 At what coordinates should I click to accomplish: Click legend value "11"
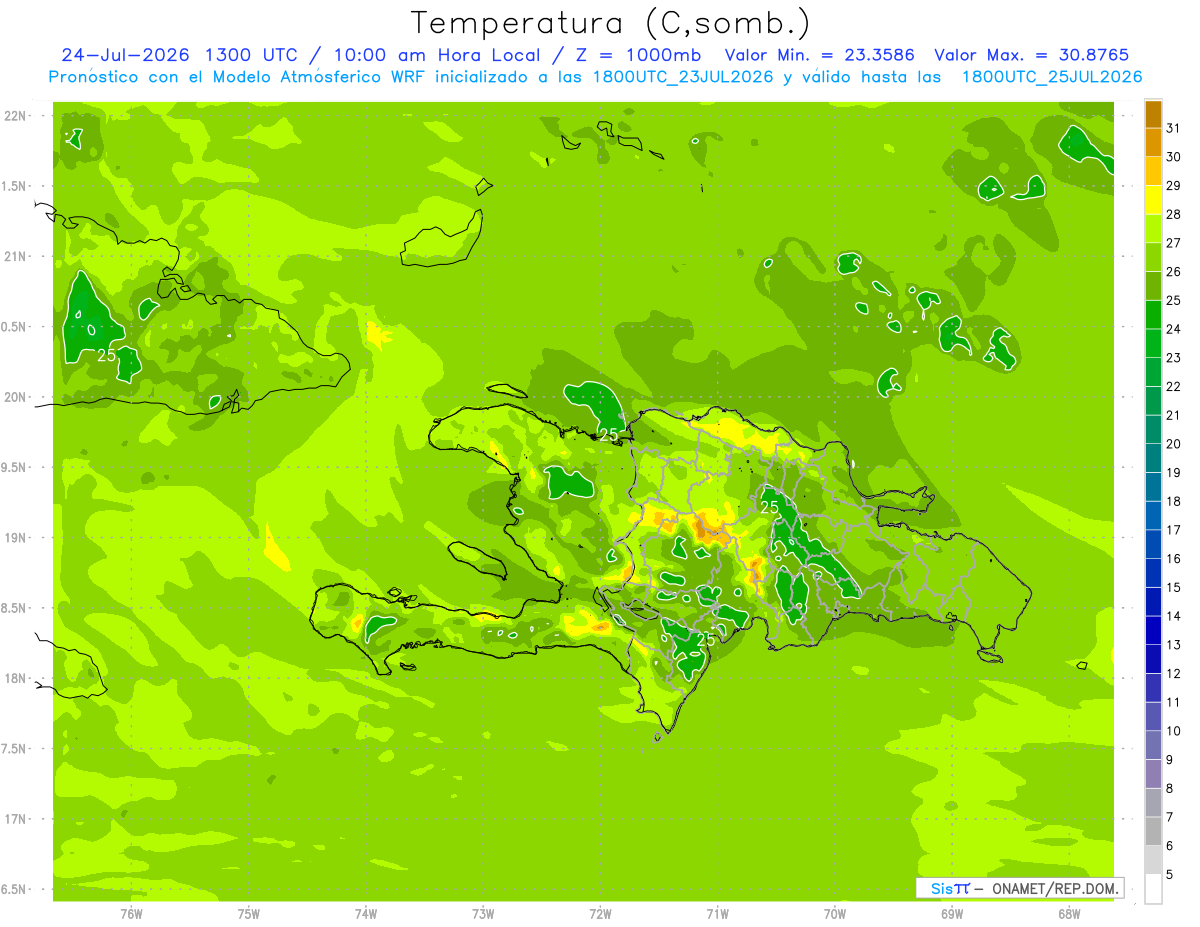[x=1173, y=703]
